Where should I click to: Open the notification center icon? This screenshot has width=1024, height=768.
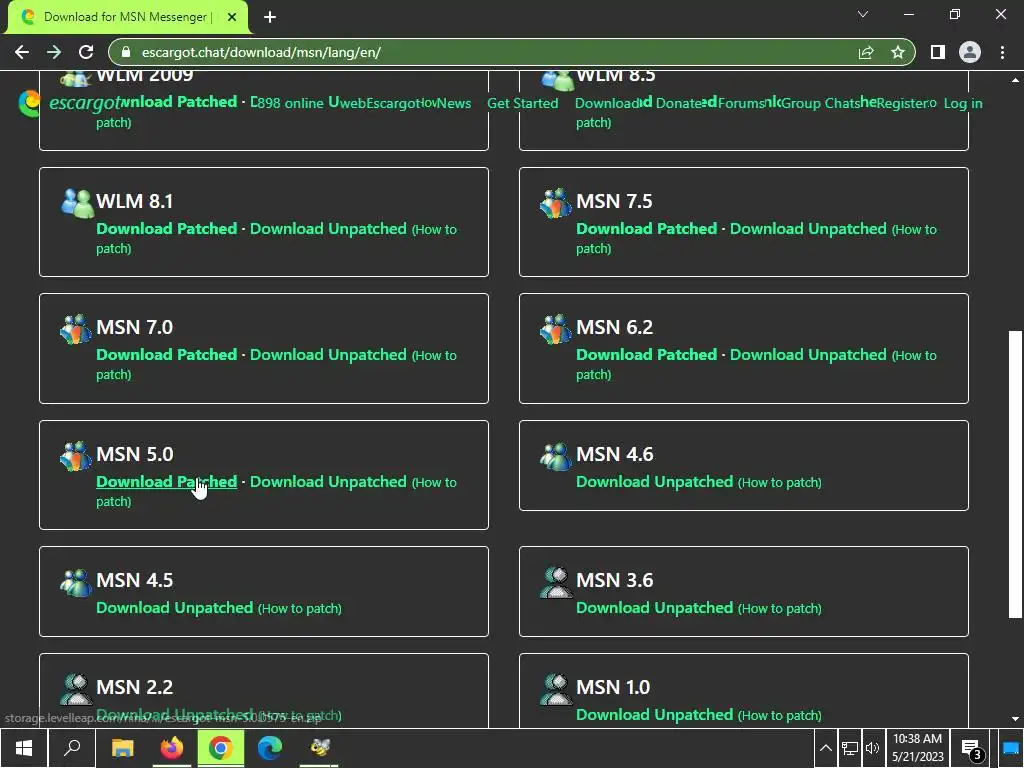(972, 748)
